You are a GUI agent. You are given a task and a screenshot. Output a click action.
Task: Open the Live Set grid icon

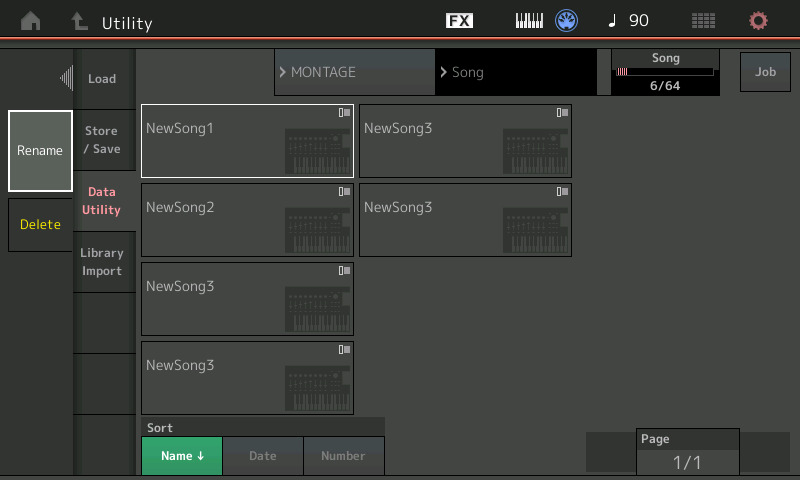pos(703,21)
